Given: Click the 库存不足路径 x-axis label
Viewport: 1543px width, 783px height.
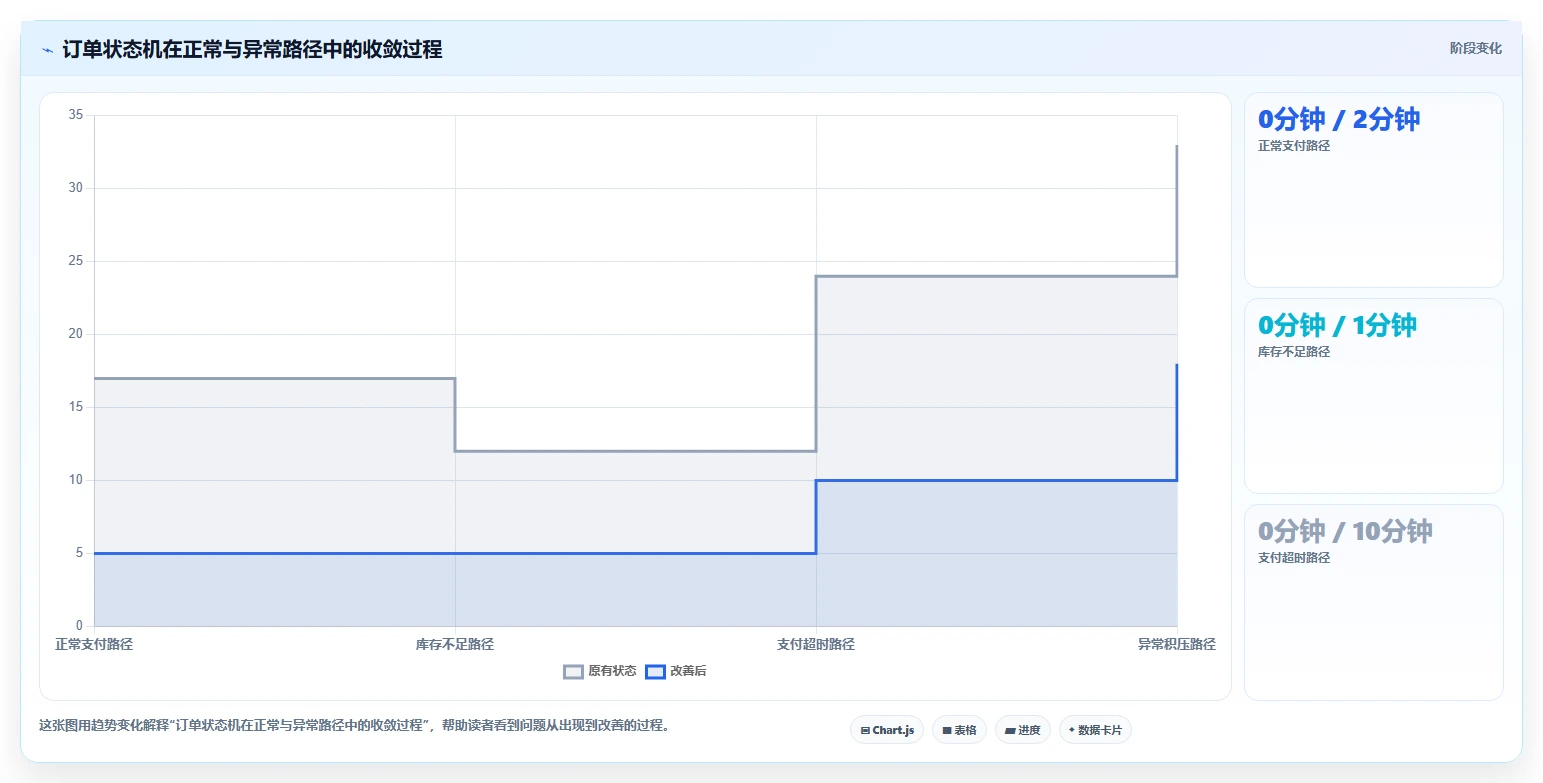Looking at the screenshot, I should click(x=455, y=644).
